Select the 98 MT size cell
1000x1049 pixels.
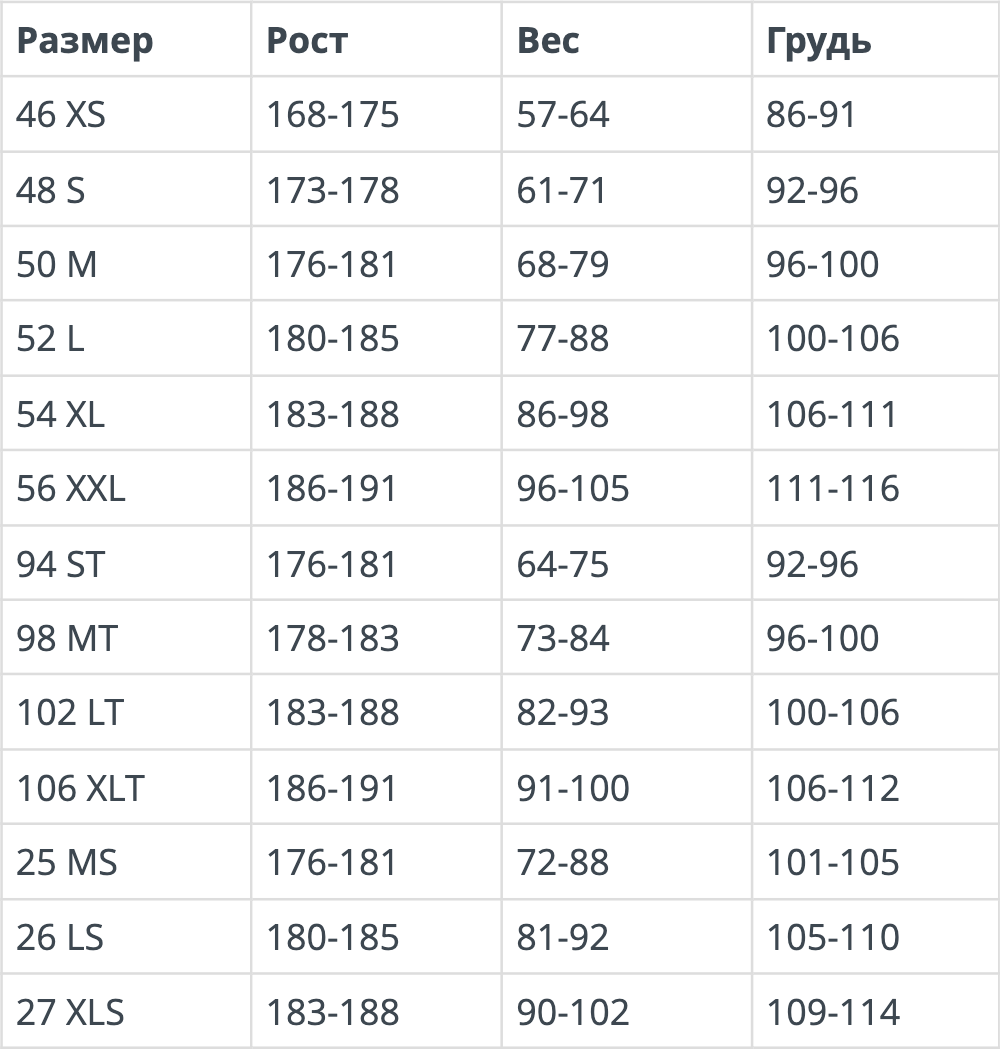tap(66, 638)
